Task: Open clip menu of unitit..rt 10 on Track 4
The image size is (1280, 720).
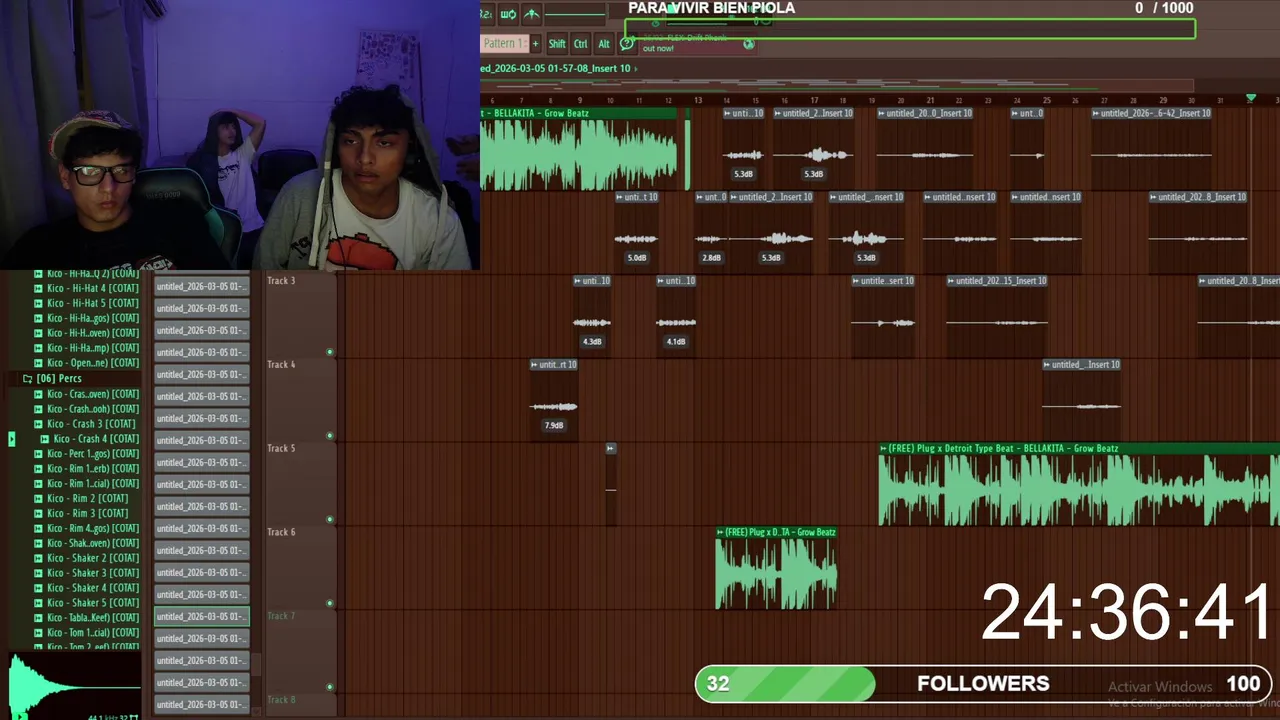Action: click(x=535, y=365)
